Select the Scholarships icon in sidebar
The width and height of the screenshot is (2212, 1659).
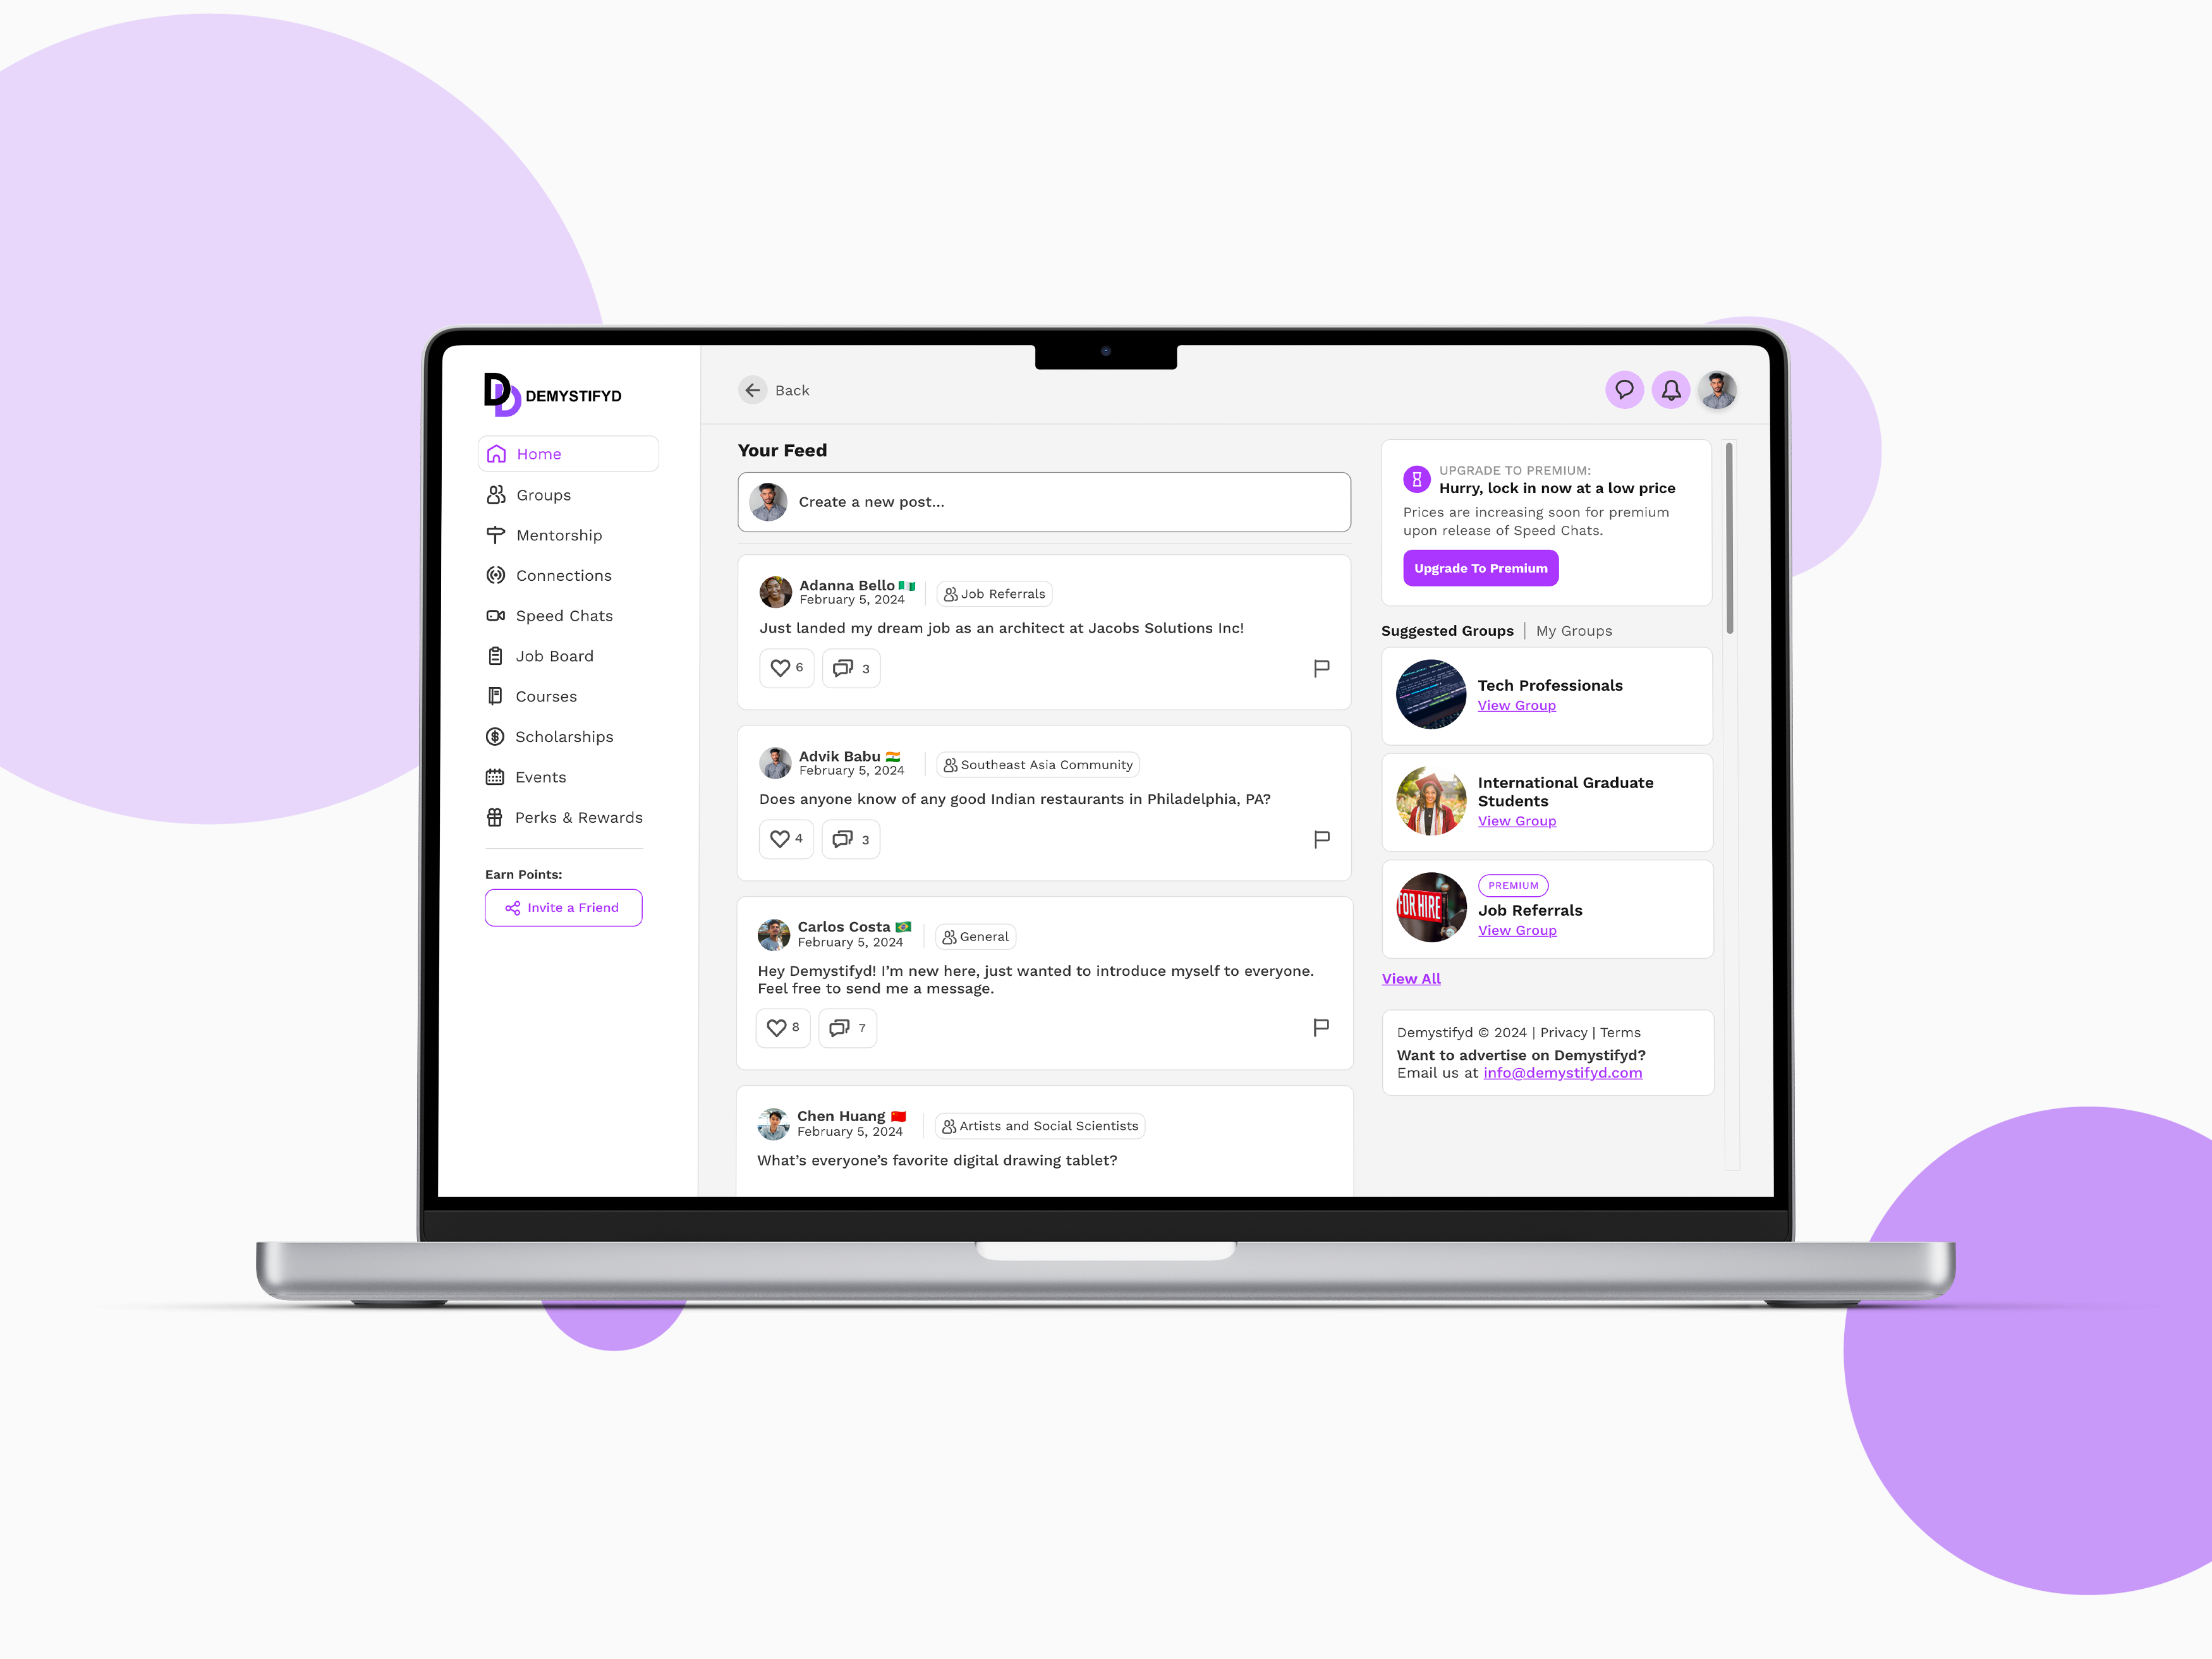pos(496,736)
